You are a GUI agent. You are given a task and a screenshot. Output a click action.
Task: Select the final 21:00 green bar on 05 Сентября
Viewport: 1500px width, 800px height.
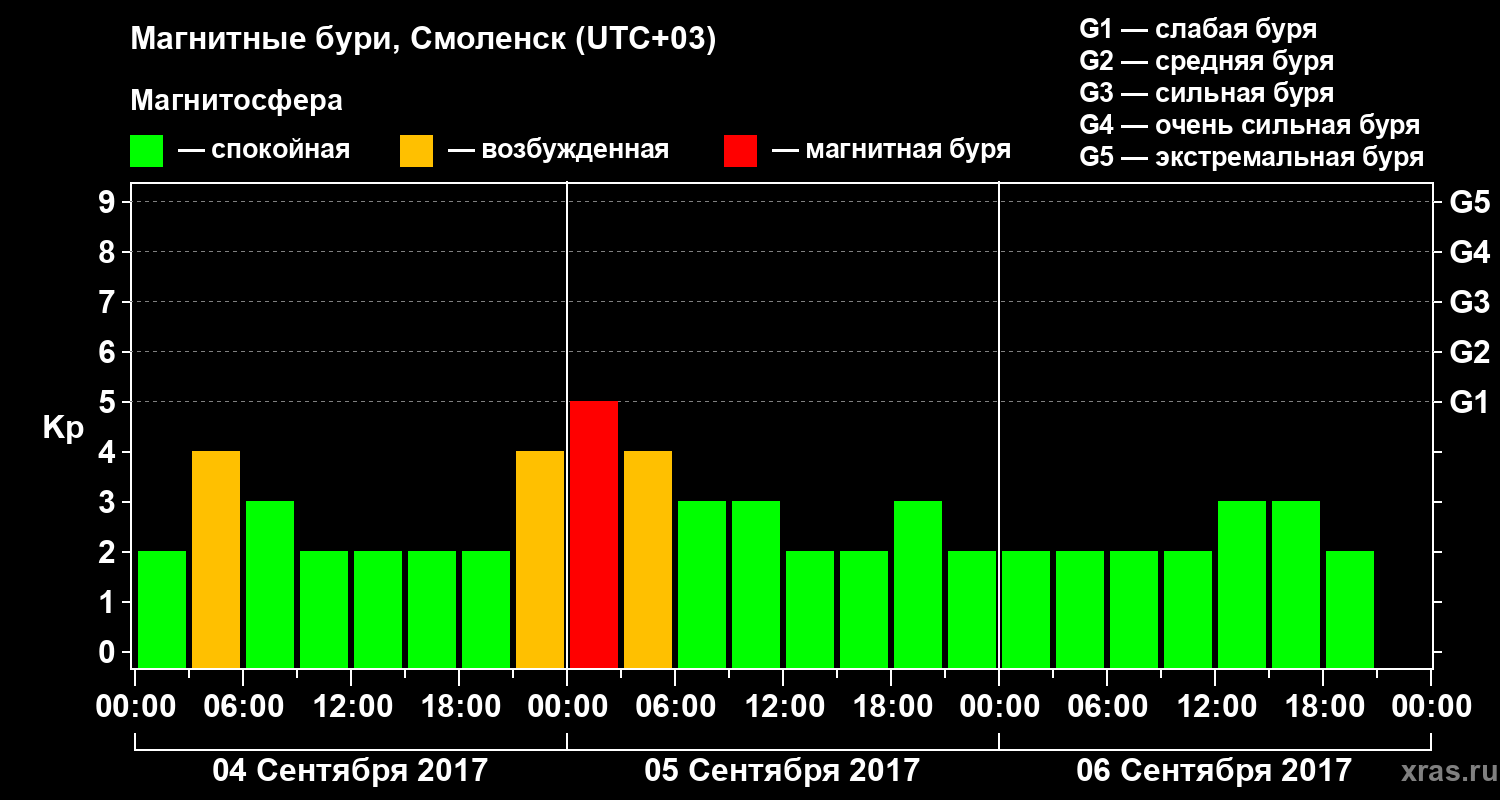pyautogui.click(x=972, y=609)
